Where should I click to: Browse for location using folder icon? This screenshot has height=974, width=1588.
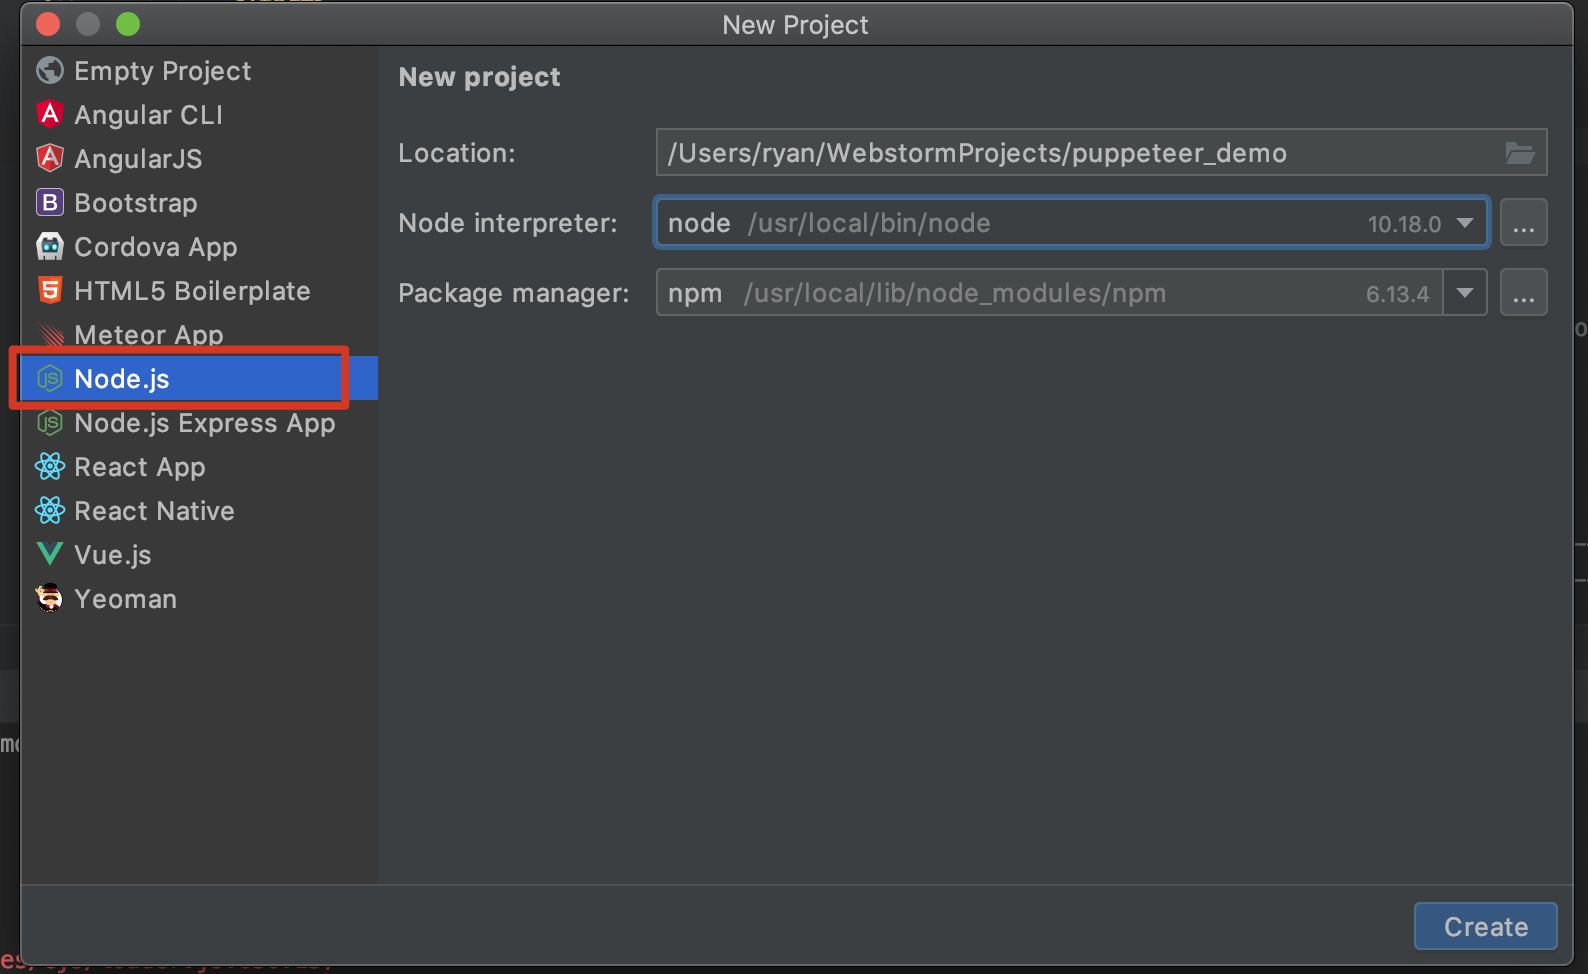(1520, 153)
